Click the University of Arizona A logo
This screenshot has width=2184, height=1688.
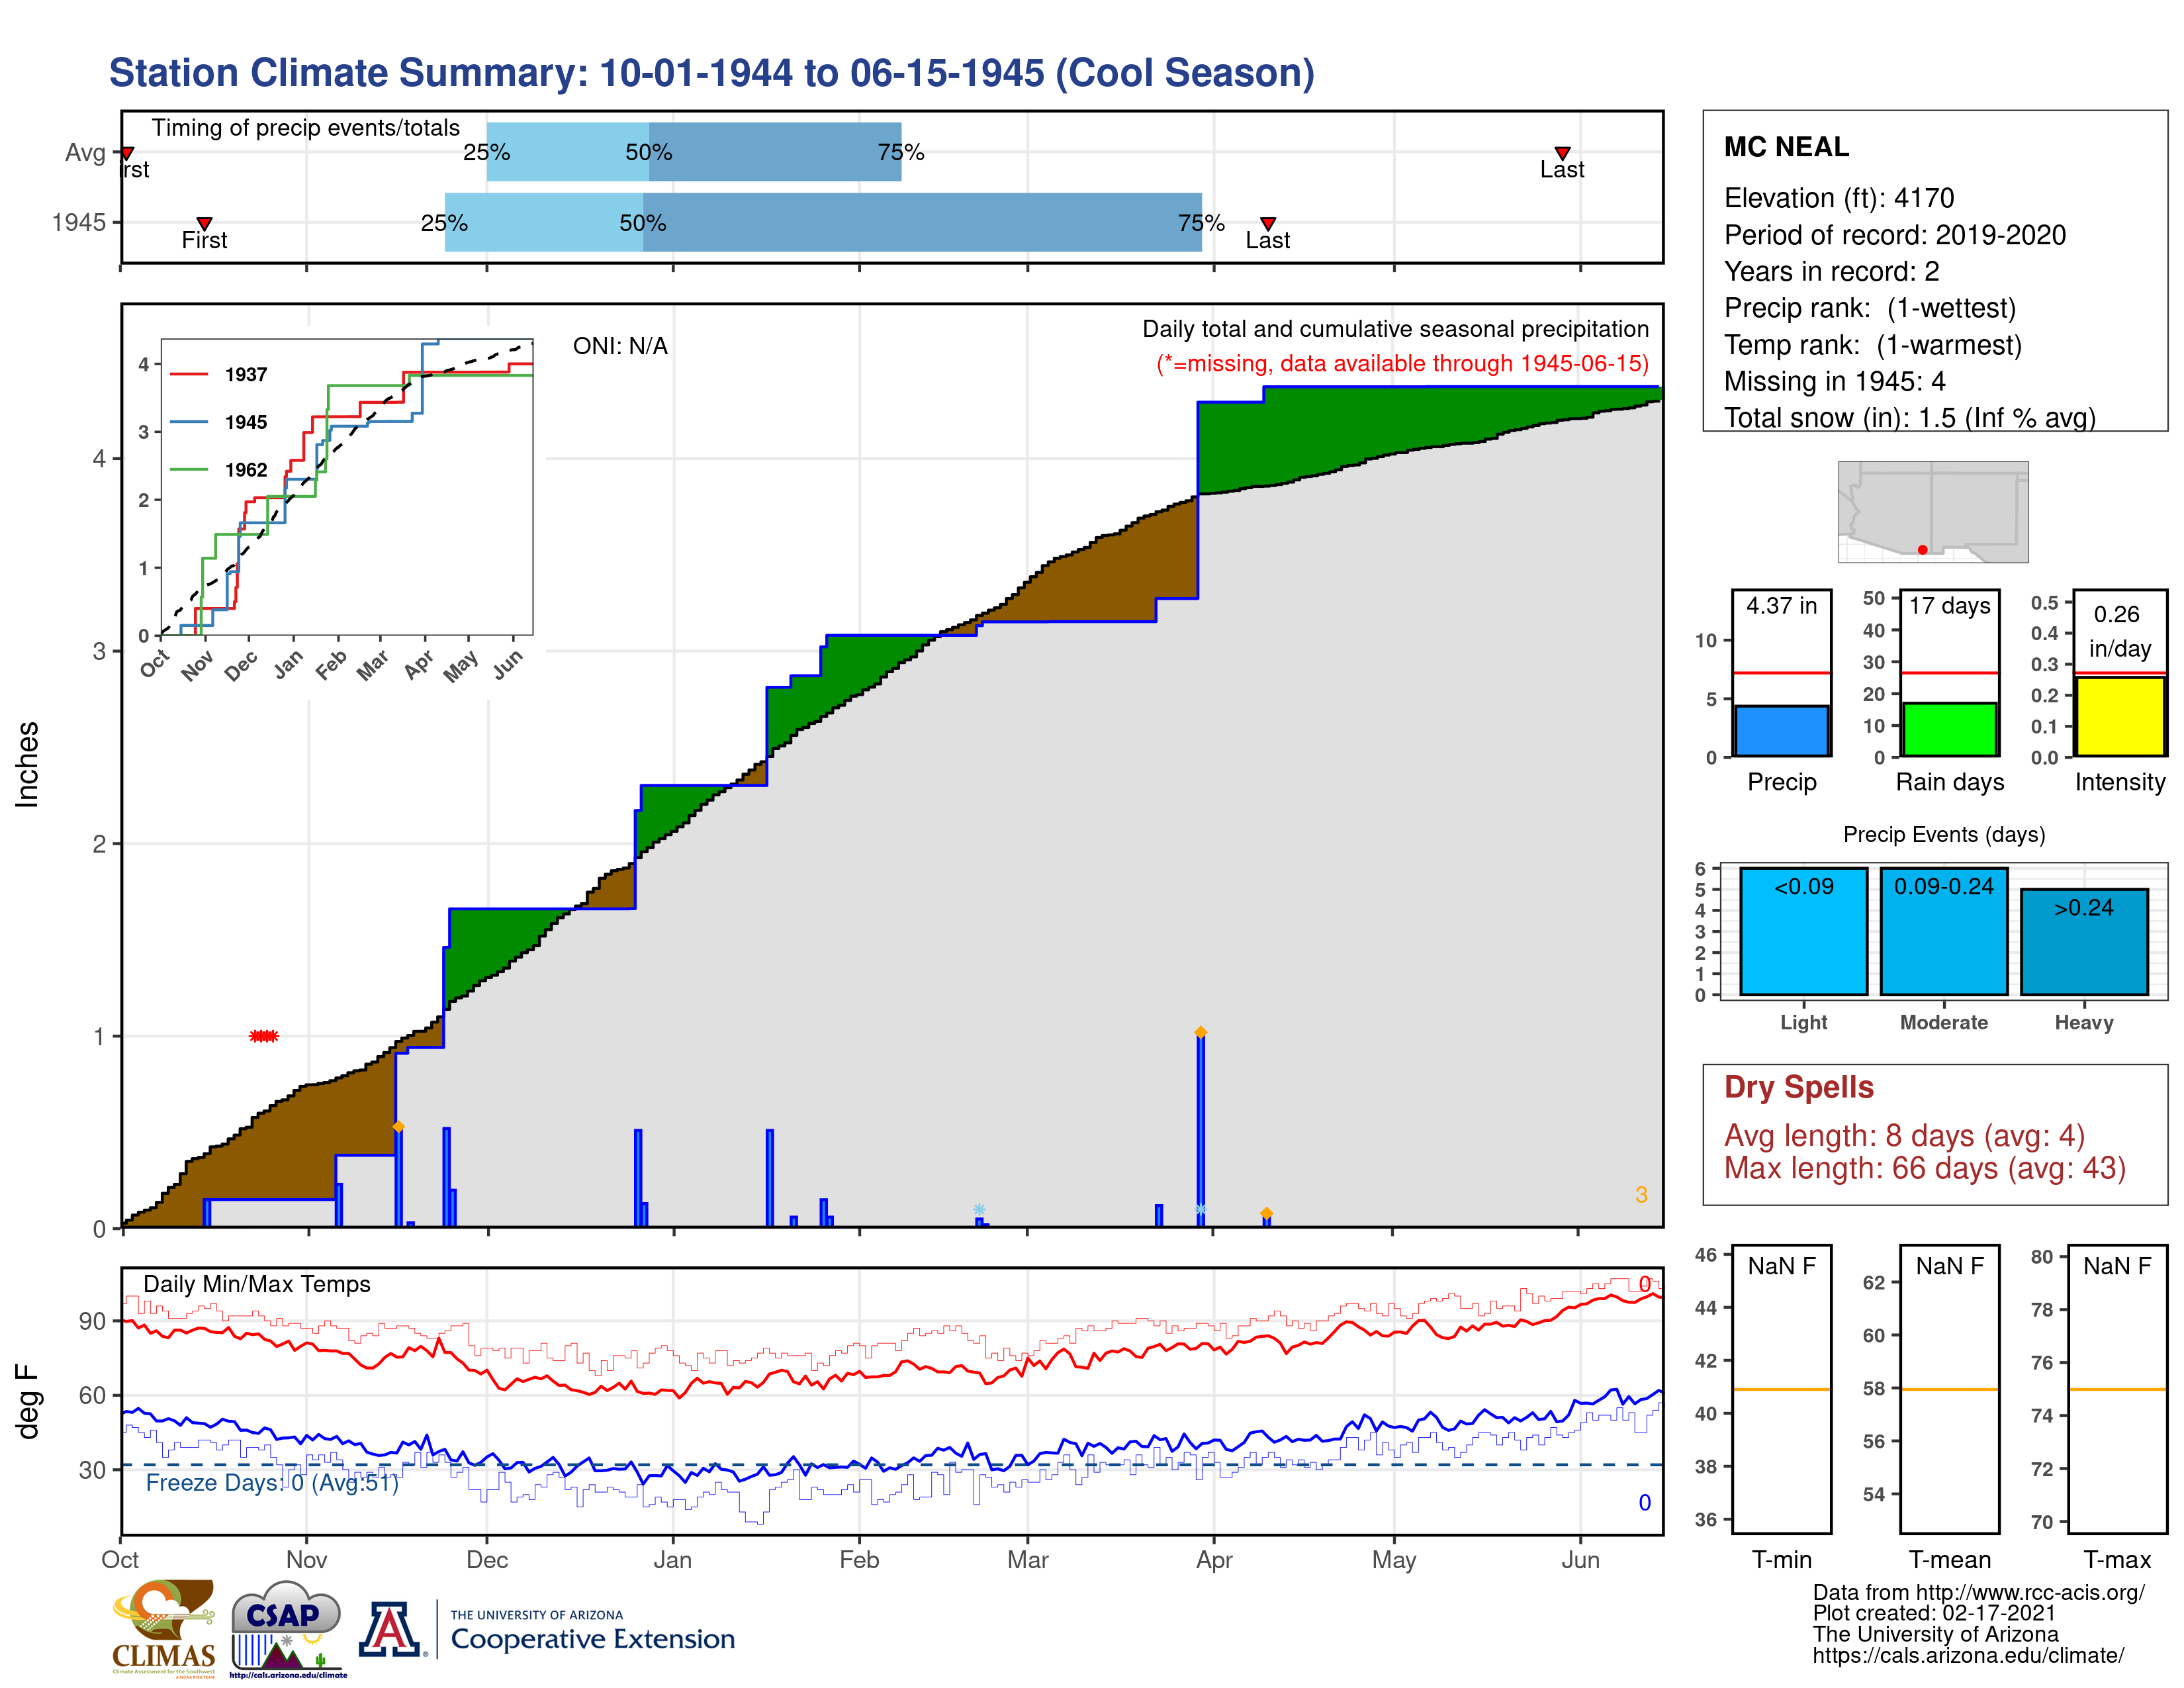390,1629
